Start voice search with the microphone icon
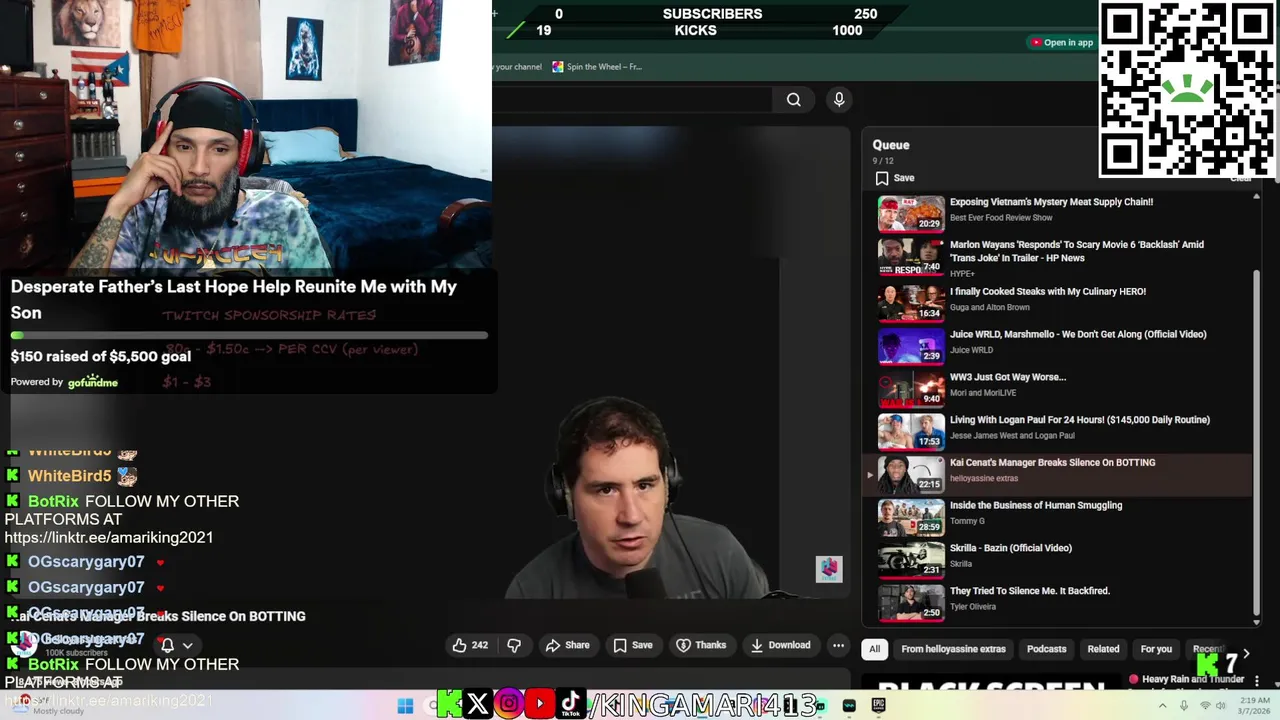 click(839, 99)
